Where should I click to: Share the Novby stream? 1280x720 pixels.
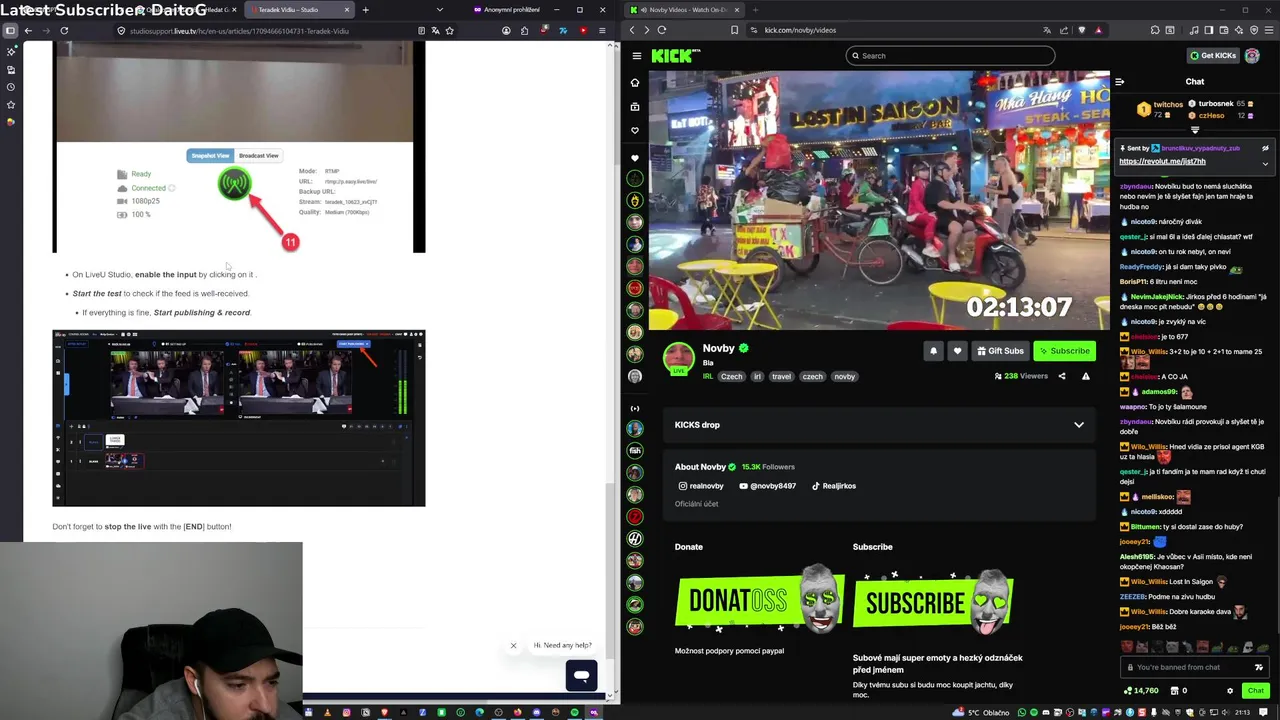pos(1062,376)
